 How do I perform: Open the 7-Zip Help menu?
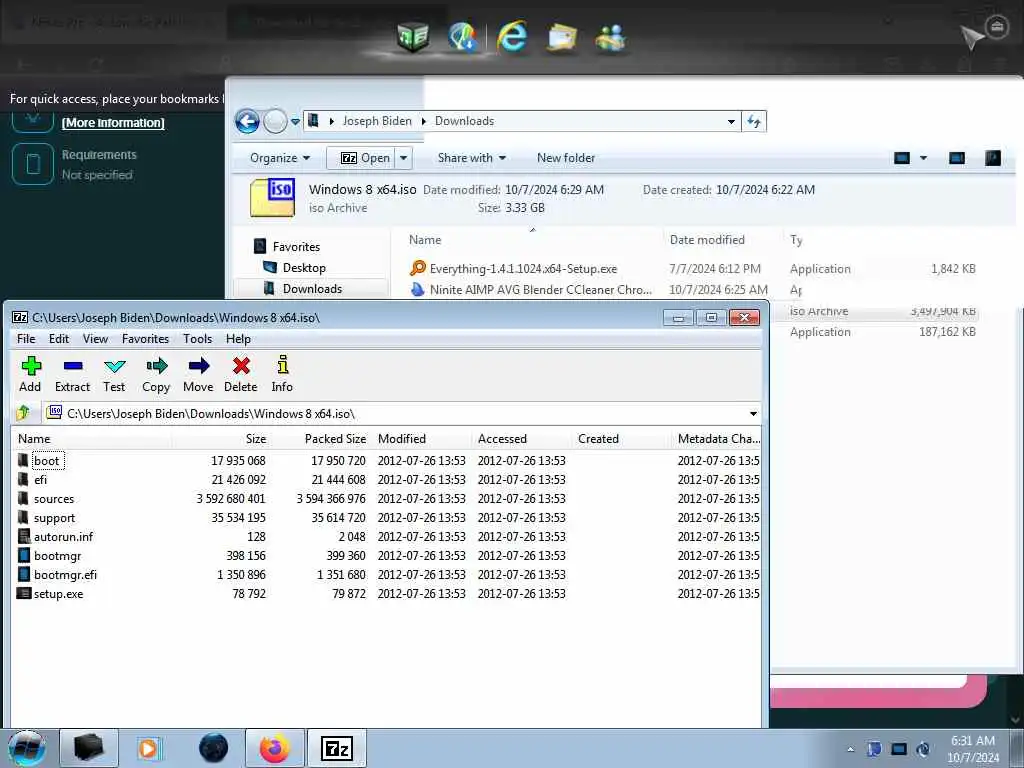tap(238, 339)
